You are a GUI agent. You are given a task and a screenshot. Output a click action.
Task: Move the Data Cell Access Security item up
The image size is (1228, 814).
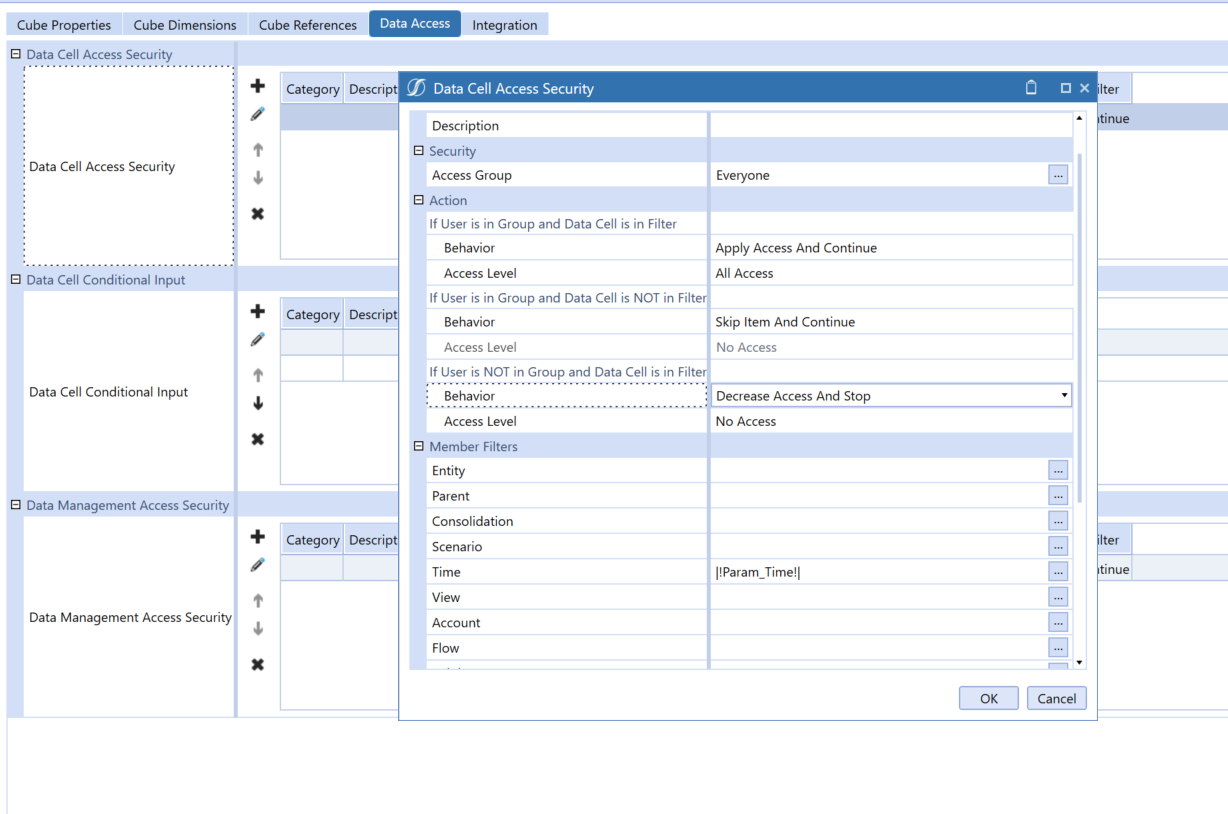[257, 149]
